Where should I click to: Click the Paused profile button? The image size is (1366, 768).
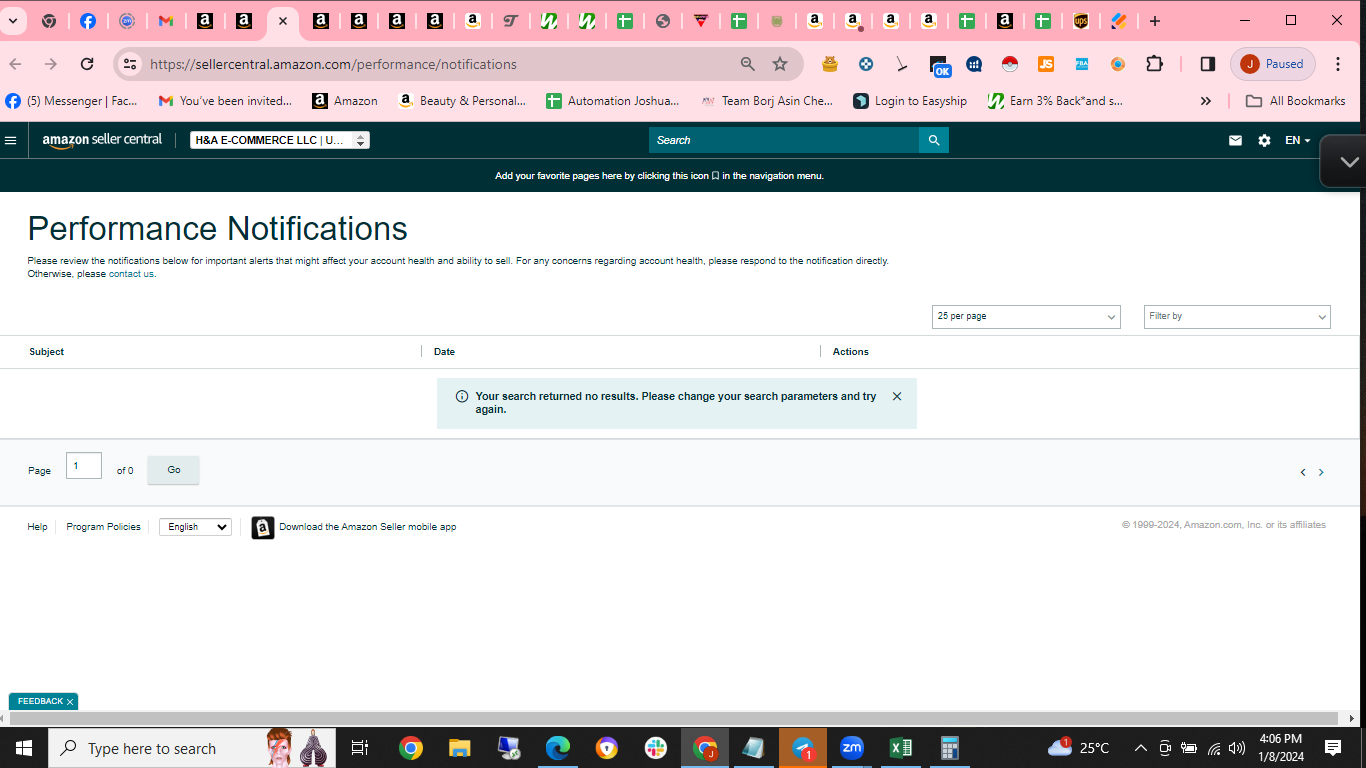[1274, 64]
